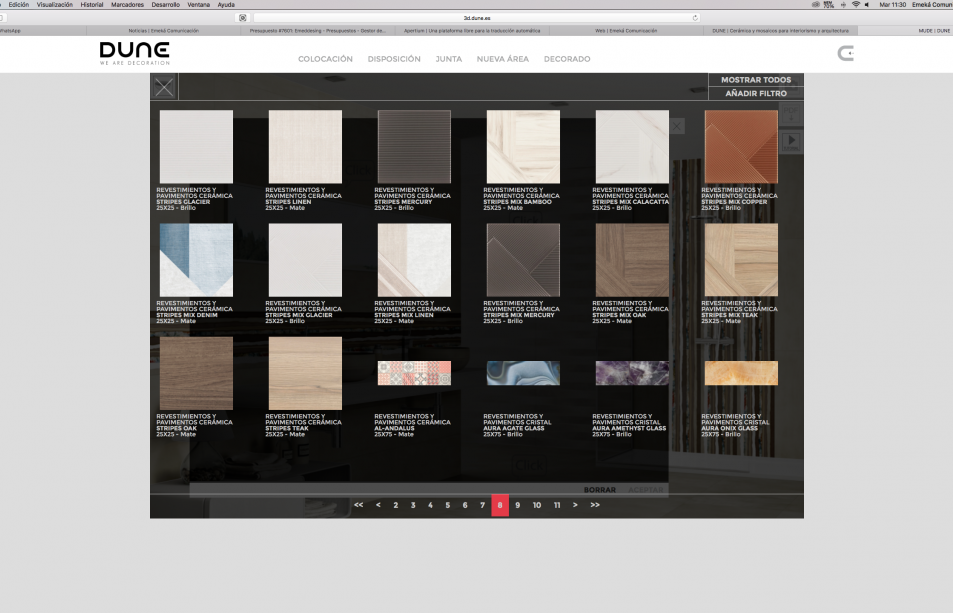Close the tile catalog overlay with X
This screenshot has height=613, width=953.
click(x=164, y=87)
